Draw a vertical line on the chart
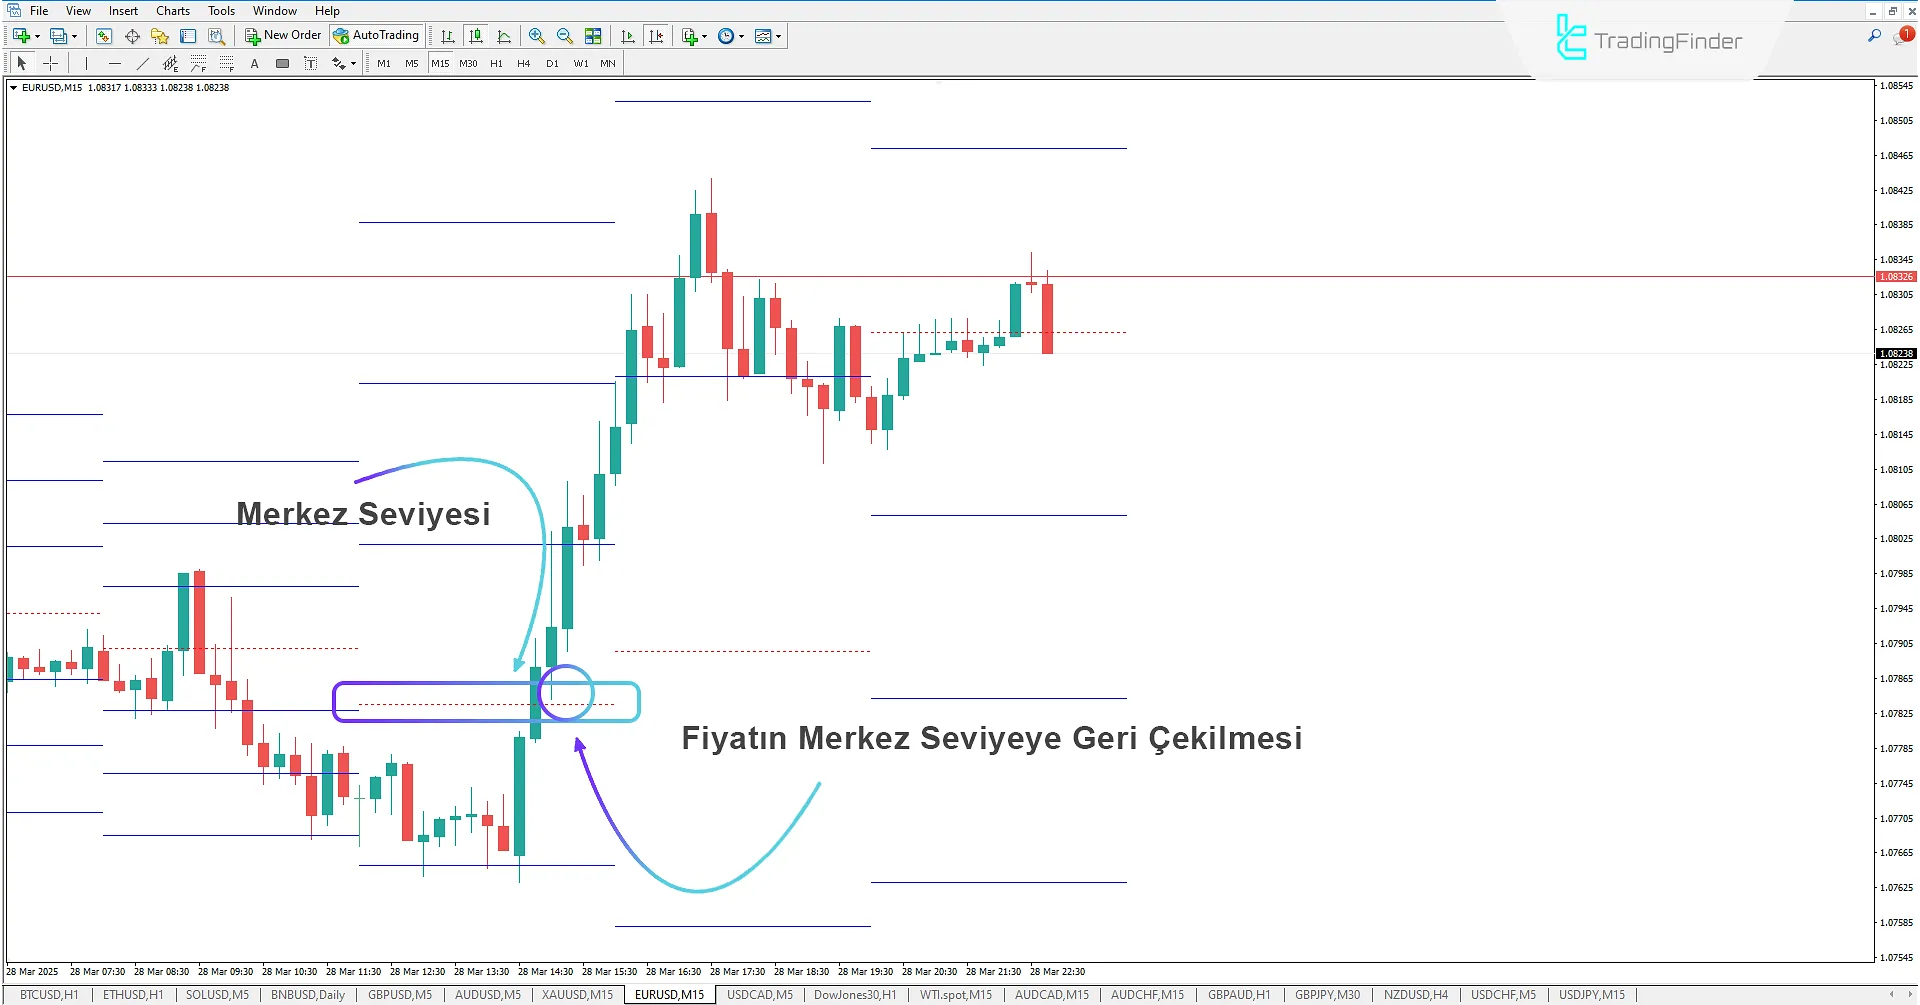This screenshot has height=1005, width=1920. click(87, 64)
